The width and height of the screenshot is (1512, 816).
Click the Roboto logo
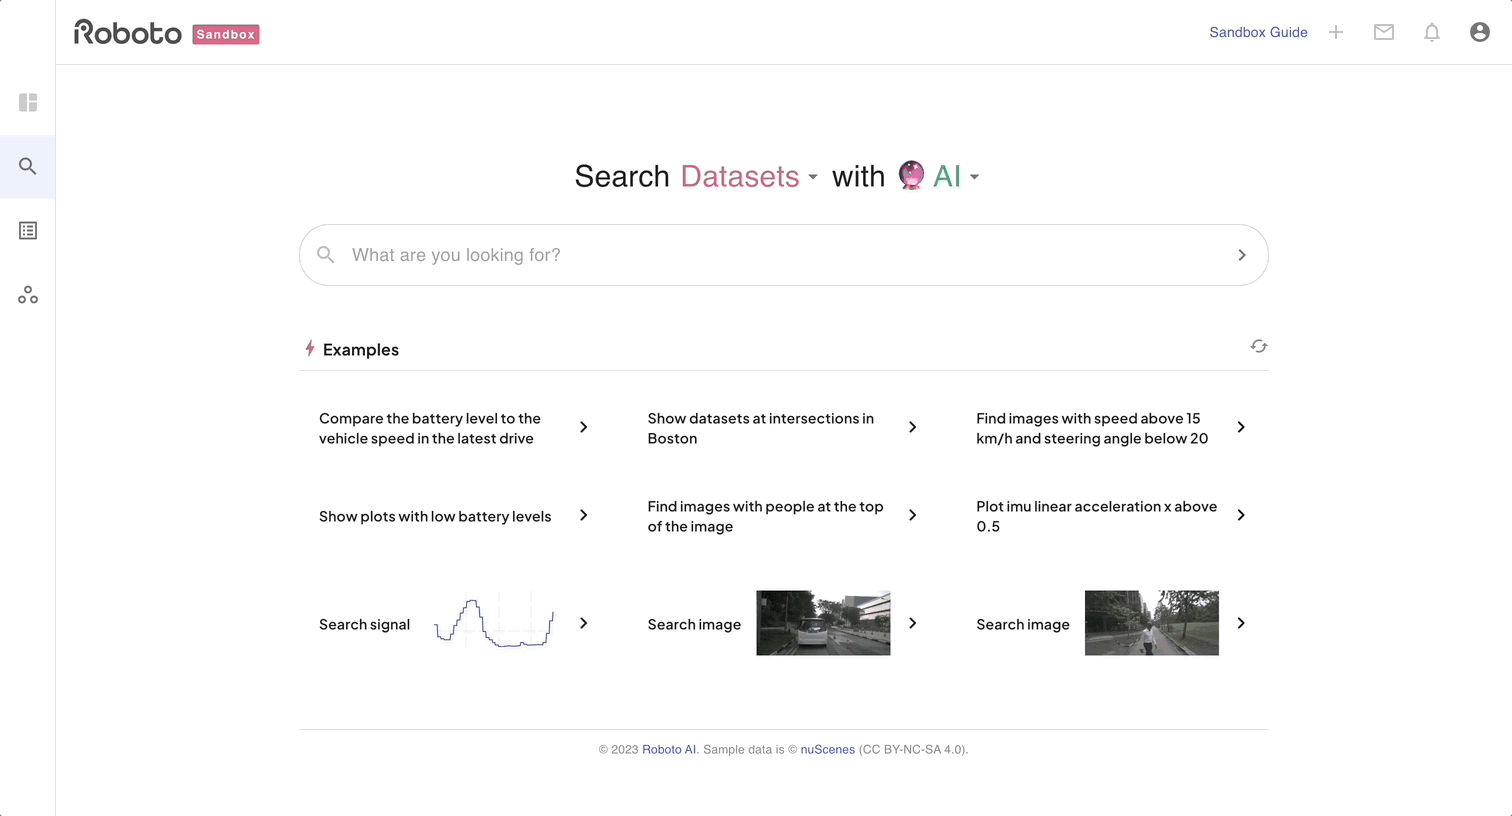[x=128, y=33]
